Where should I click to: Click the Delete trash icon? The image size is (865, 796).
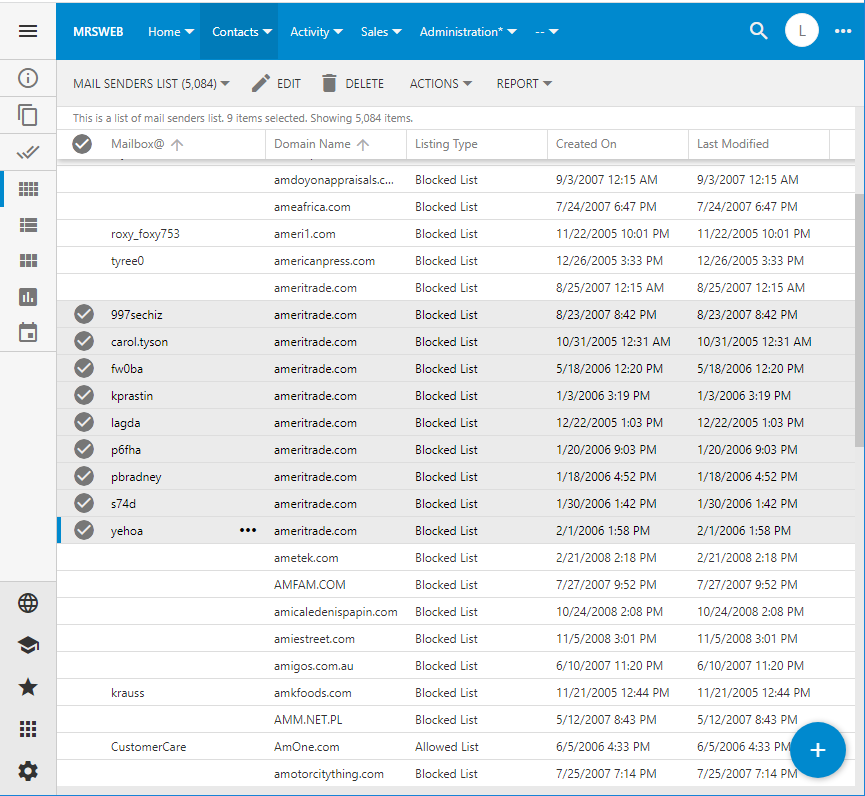329,83
